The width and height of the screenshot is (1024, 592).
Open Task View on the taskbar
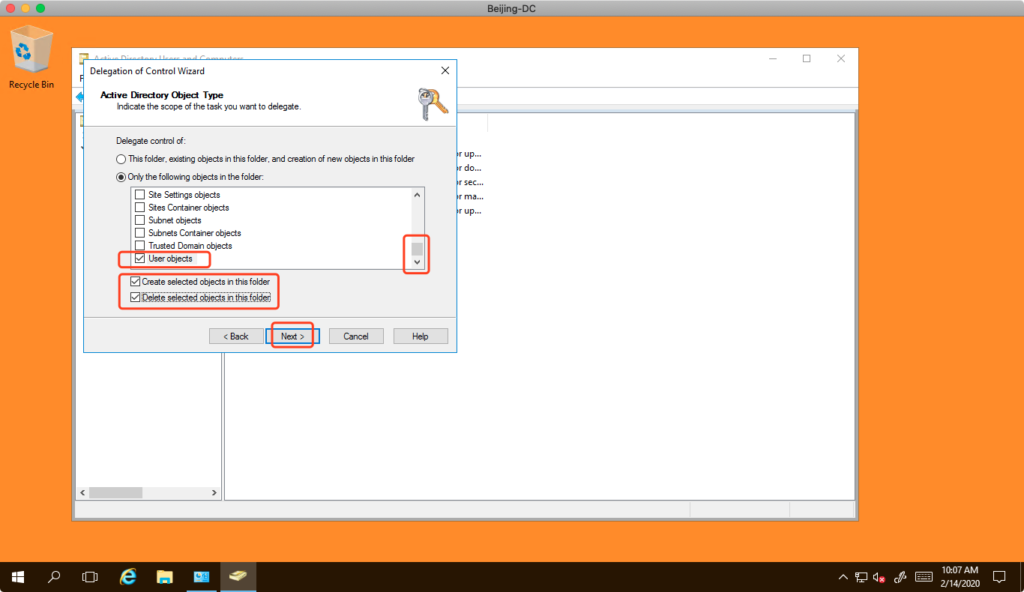90,577
